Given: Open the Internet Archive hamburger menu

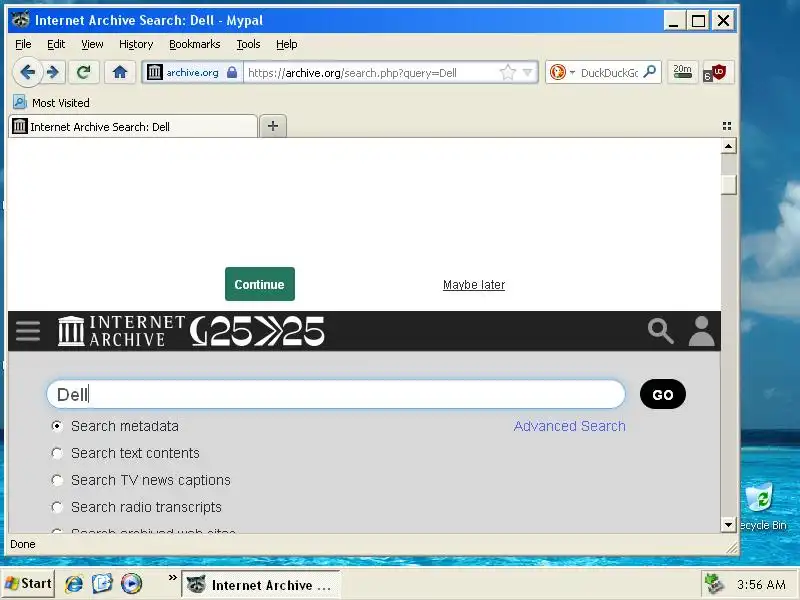Looking at the screenshot, I should pyautogui.click(x=28, y=331).
